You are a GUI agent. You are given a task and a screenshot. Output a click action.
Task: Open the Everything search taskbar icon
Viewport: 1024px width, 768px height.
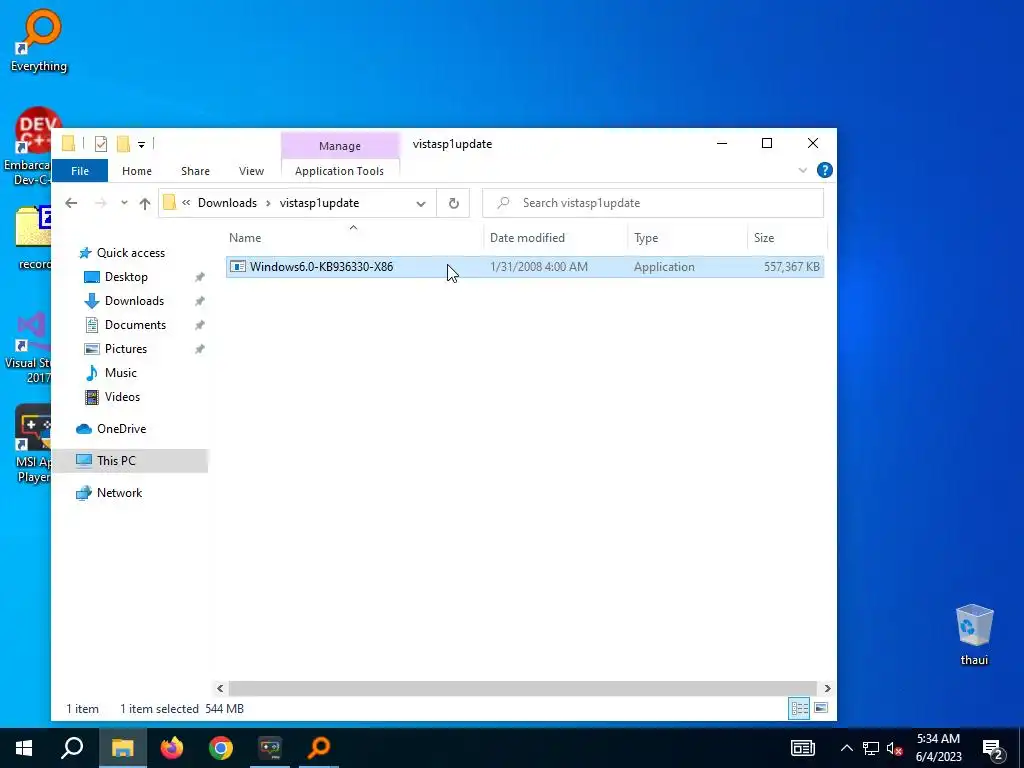319,748
